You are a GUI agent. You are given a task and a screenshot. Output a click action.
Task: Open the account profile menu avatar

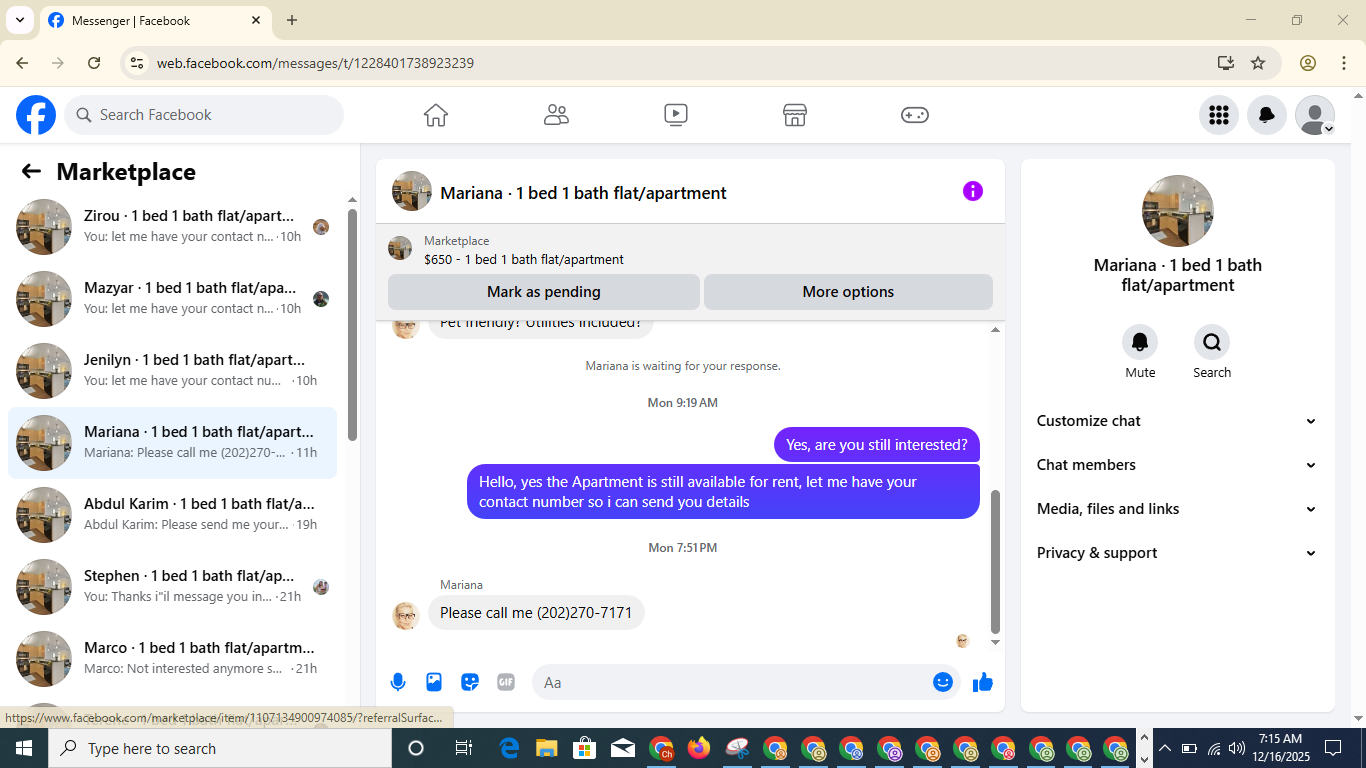coord(1315,115)
